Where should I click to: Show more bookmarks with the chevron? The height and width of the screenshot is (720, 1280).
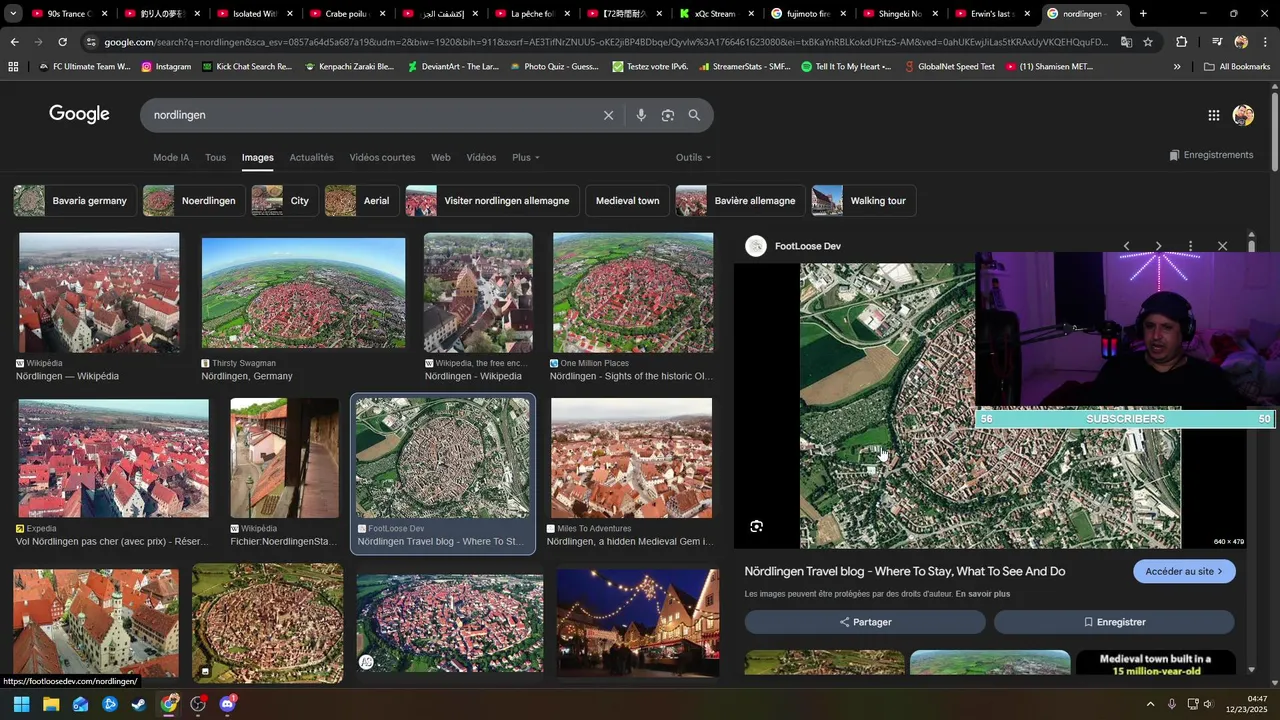1176,66
